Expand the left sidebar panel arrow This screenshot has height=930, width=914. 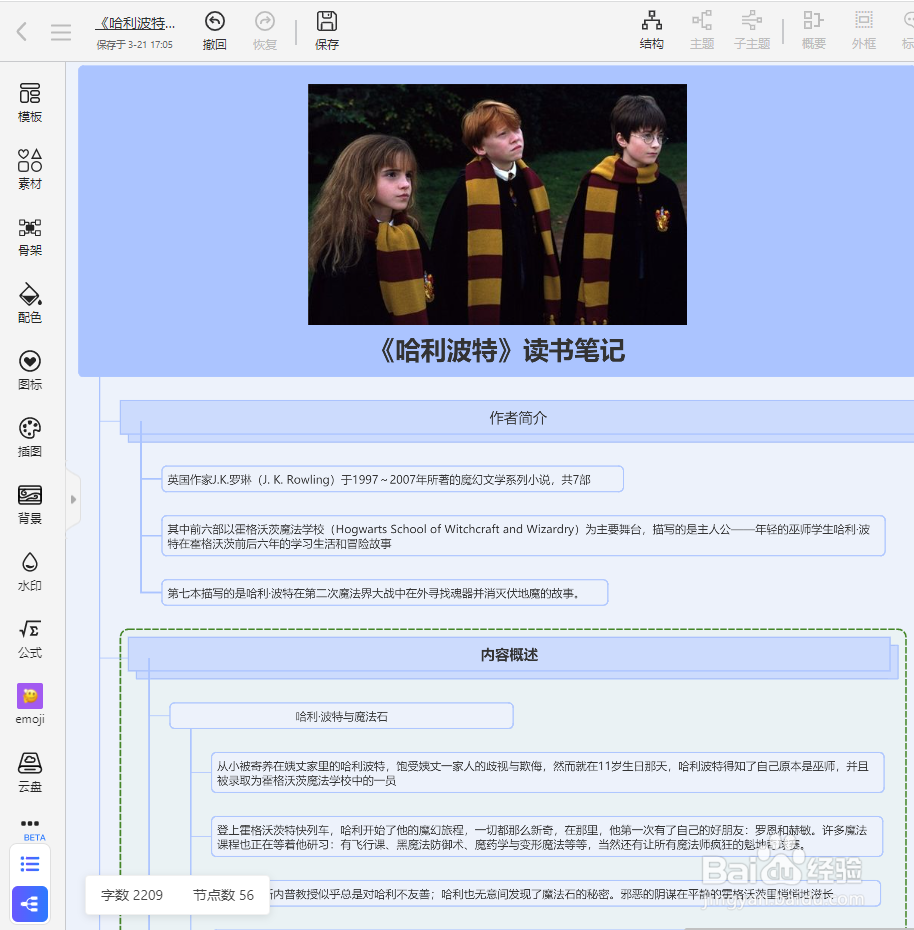[73, 499]
